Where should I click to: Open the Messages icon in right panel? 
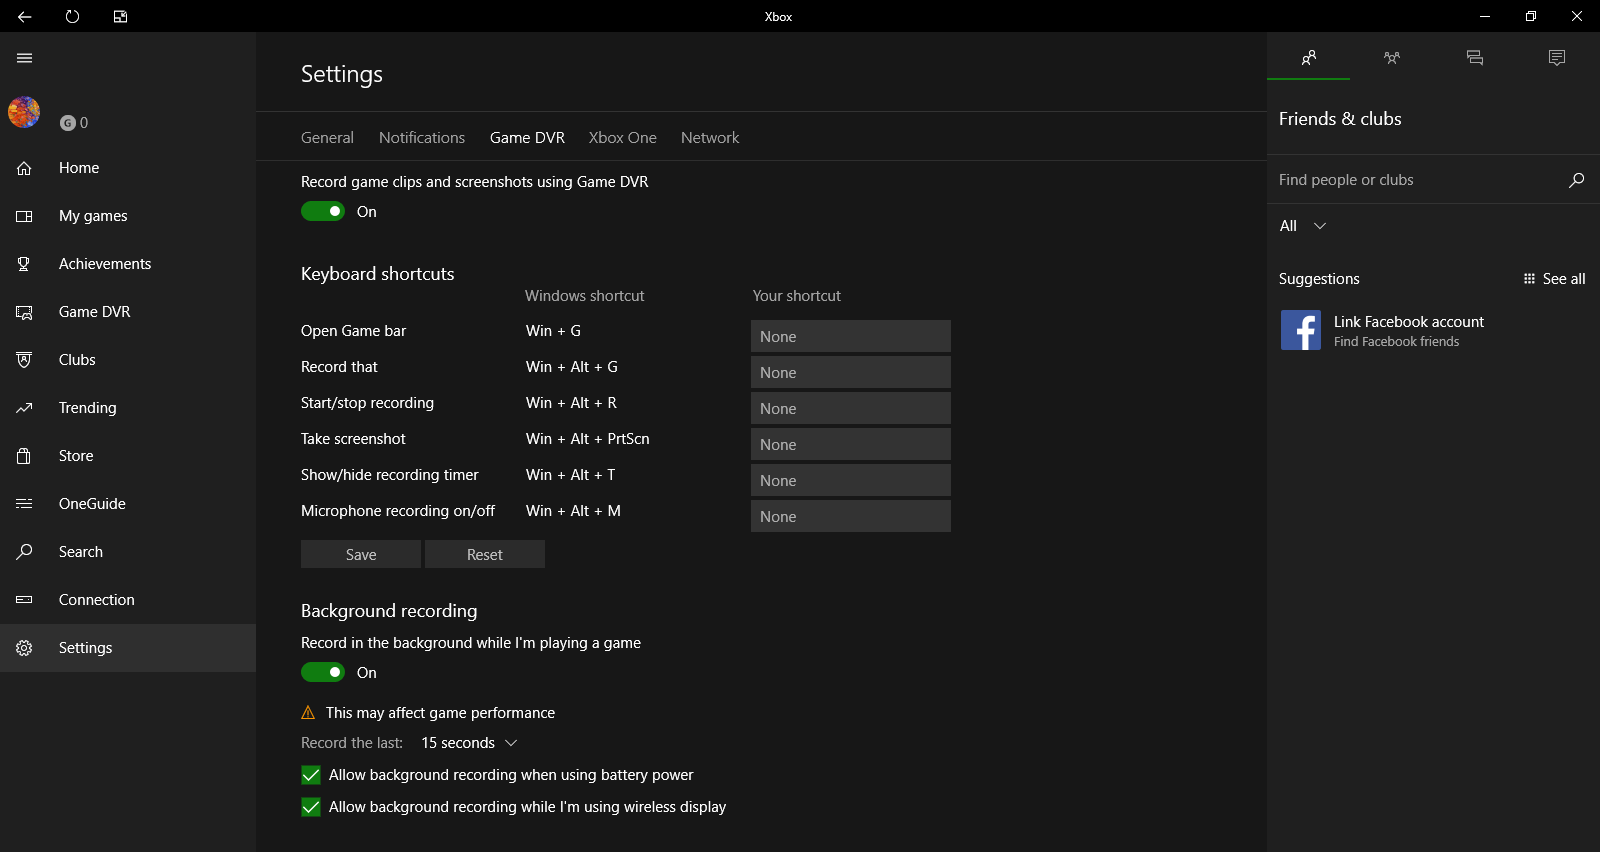click(1475, 58)
